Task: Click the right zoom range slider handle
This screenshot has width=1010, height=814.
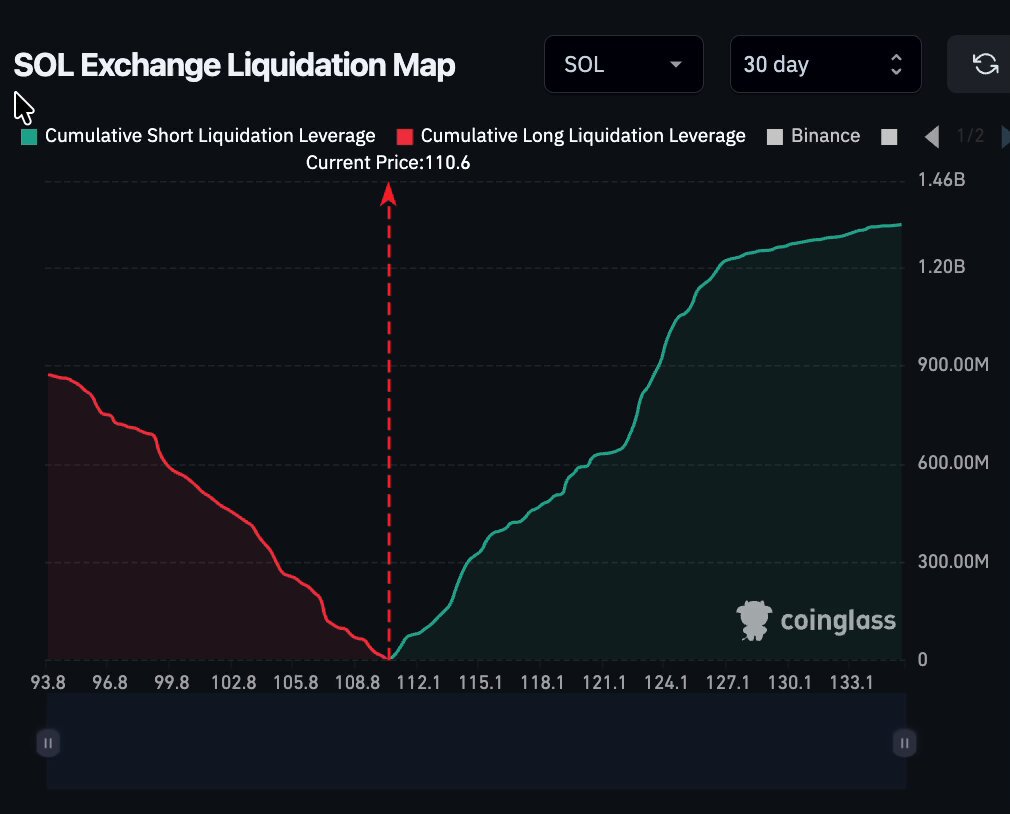Action: [x=904, y=743]
